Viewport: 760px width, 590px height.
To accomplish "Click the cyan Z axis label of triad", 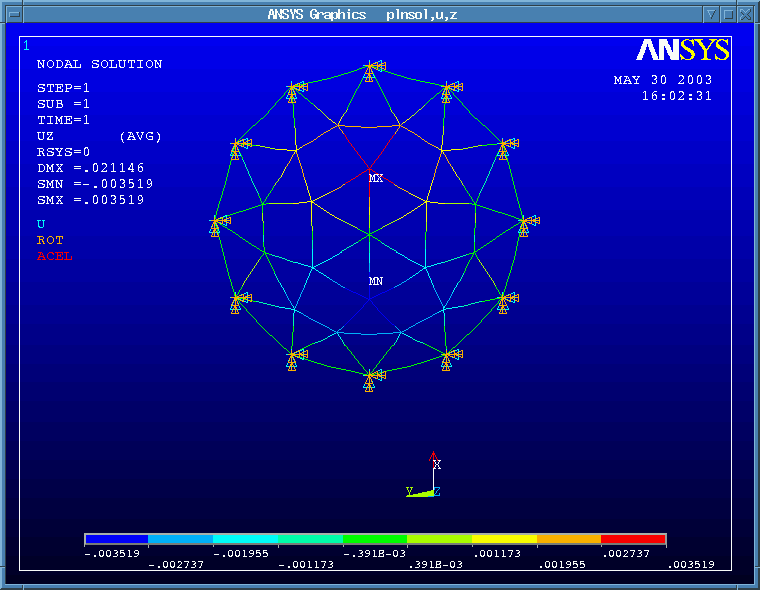I will tap(437, 492).
